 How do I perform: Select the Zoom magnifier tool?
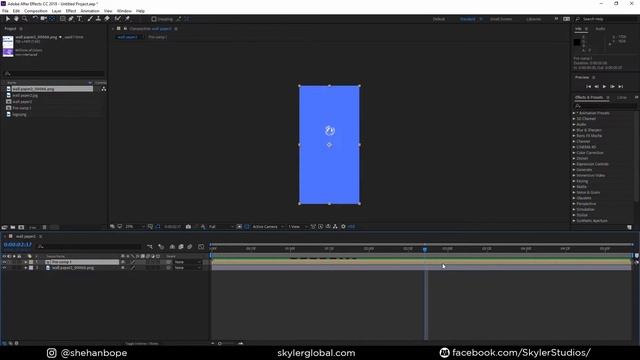(25, 19)
